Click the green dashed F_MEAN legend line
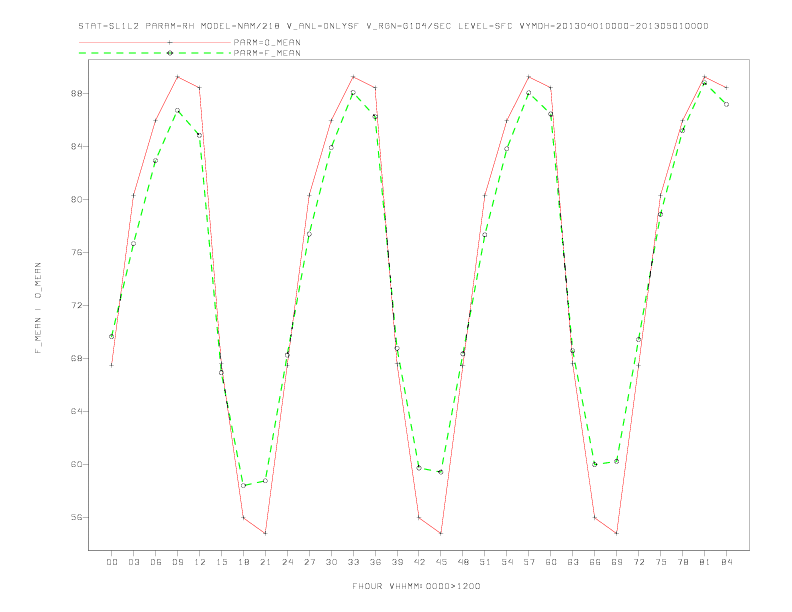Screen dimensions: 792x612 (x=155, y=53)
